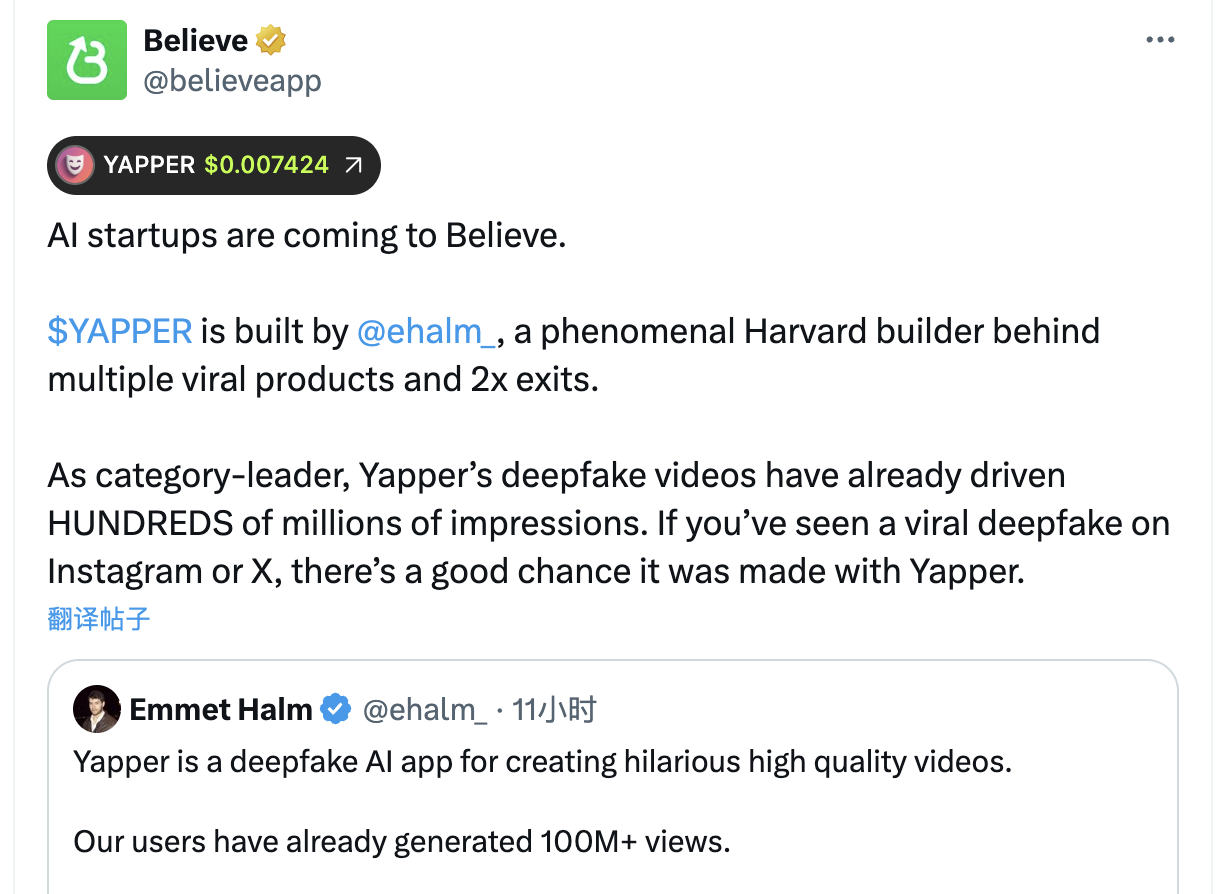Click the Believe display name
1222x894 pixels.
coord(195,41)
